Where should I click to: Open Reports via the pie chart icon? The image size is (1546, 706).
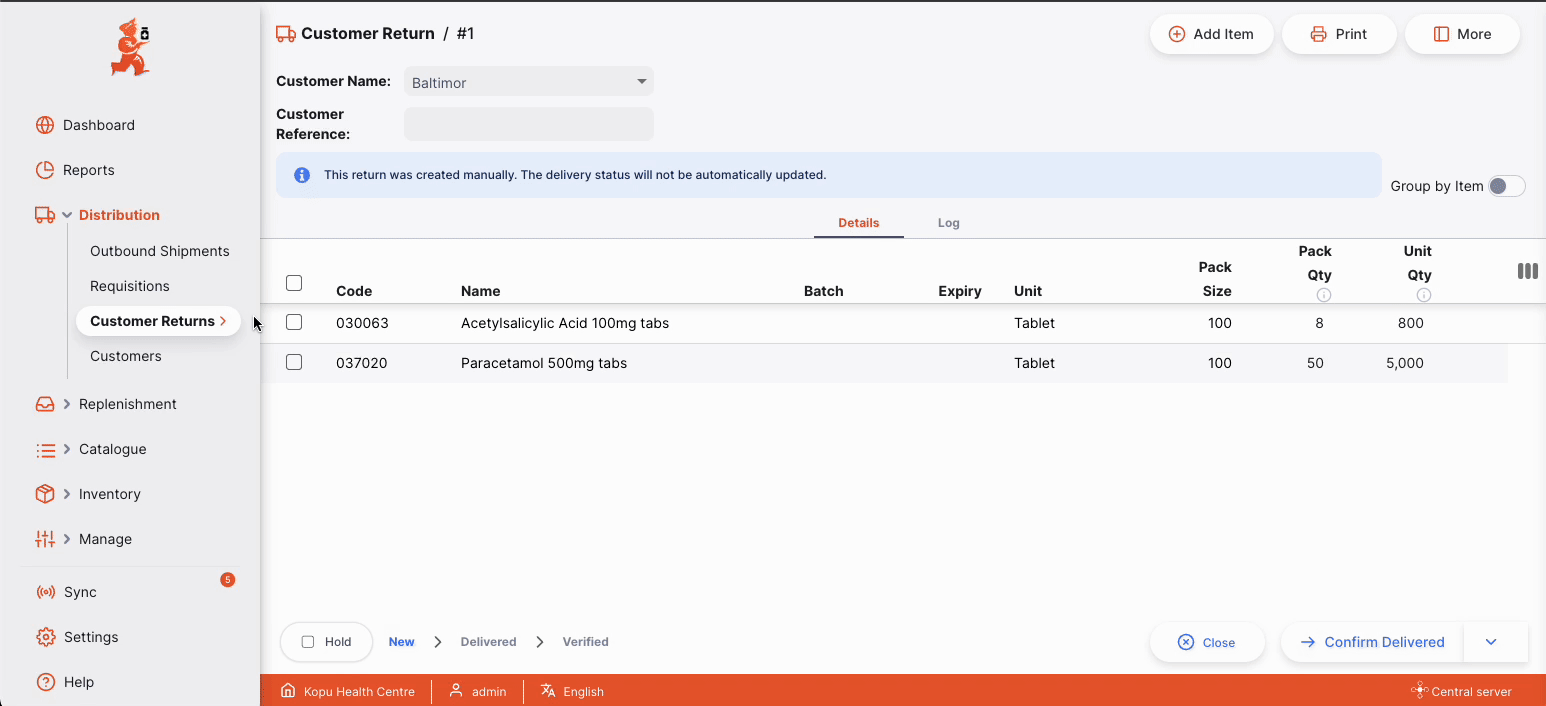point(45,170)
